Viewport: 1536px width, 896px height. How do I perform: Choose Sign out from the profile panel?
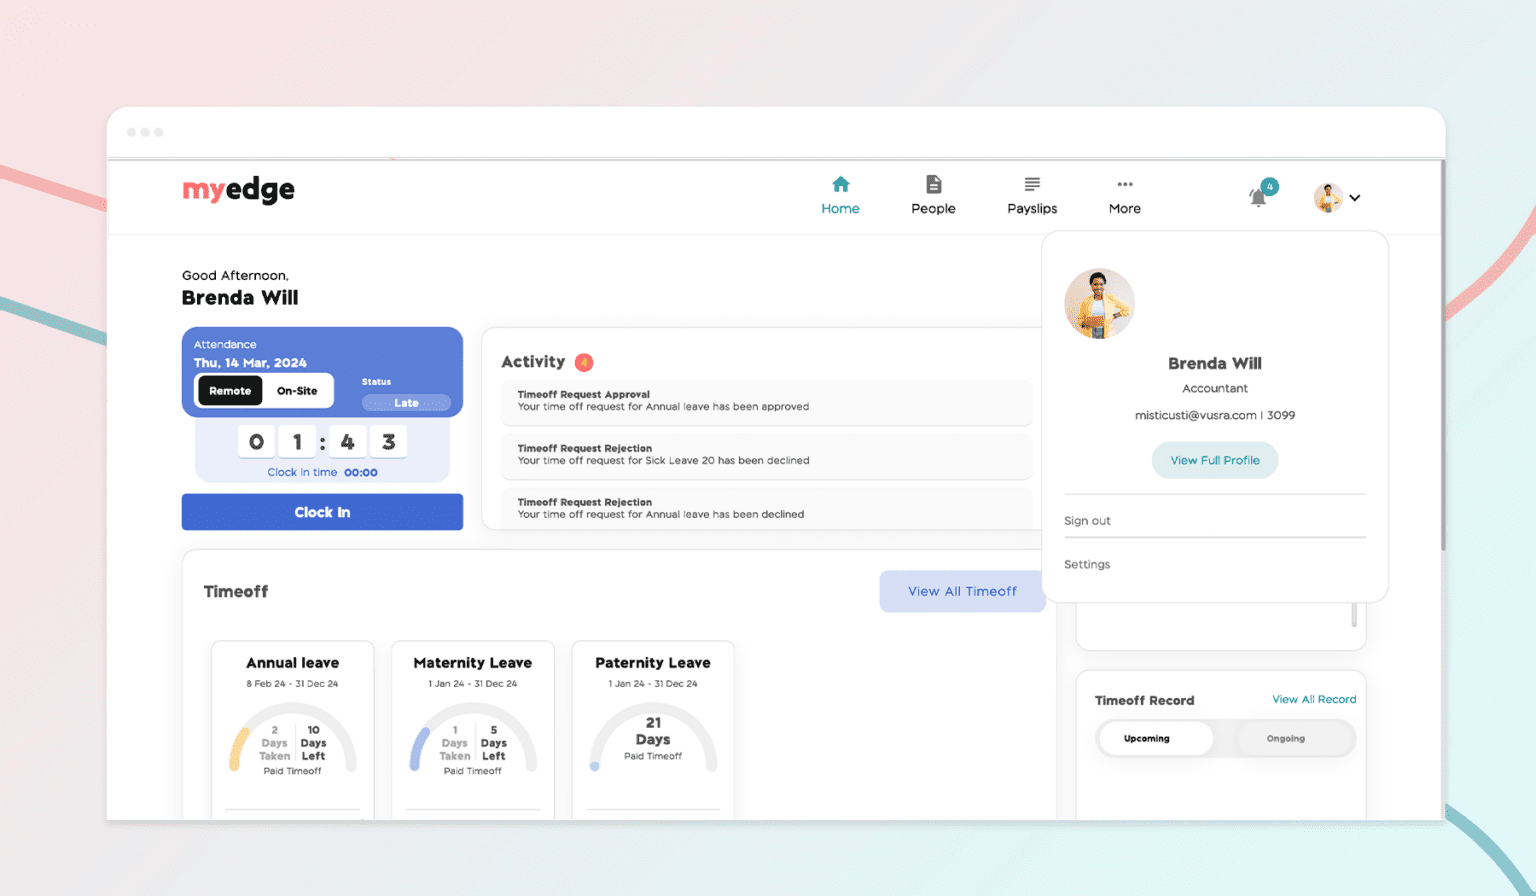(1087, 520)
